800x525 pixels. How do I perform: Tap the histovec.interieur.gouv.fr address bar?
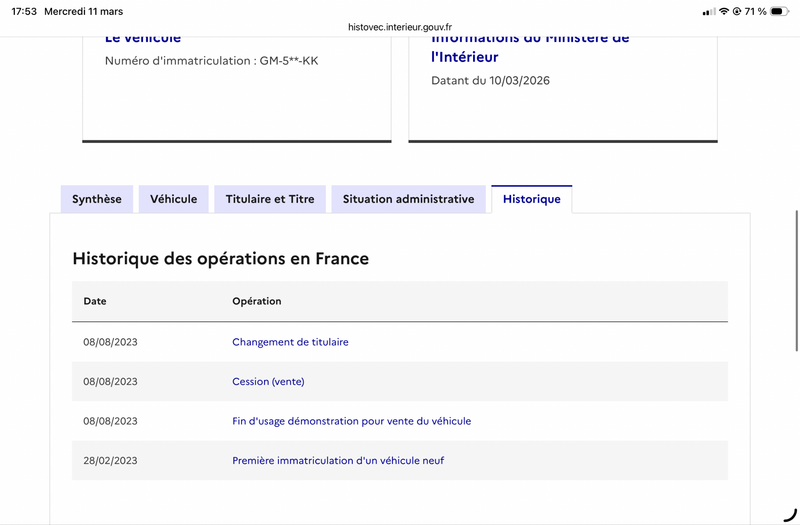[400, 27]
